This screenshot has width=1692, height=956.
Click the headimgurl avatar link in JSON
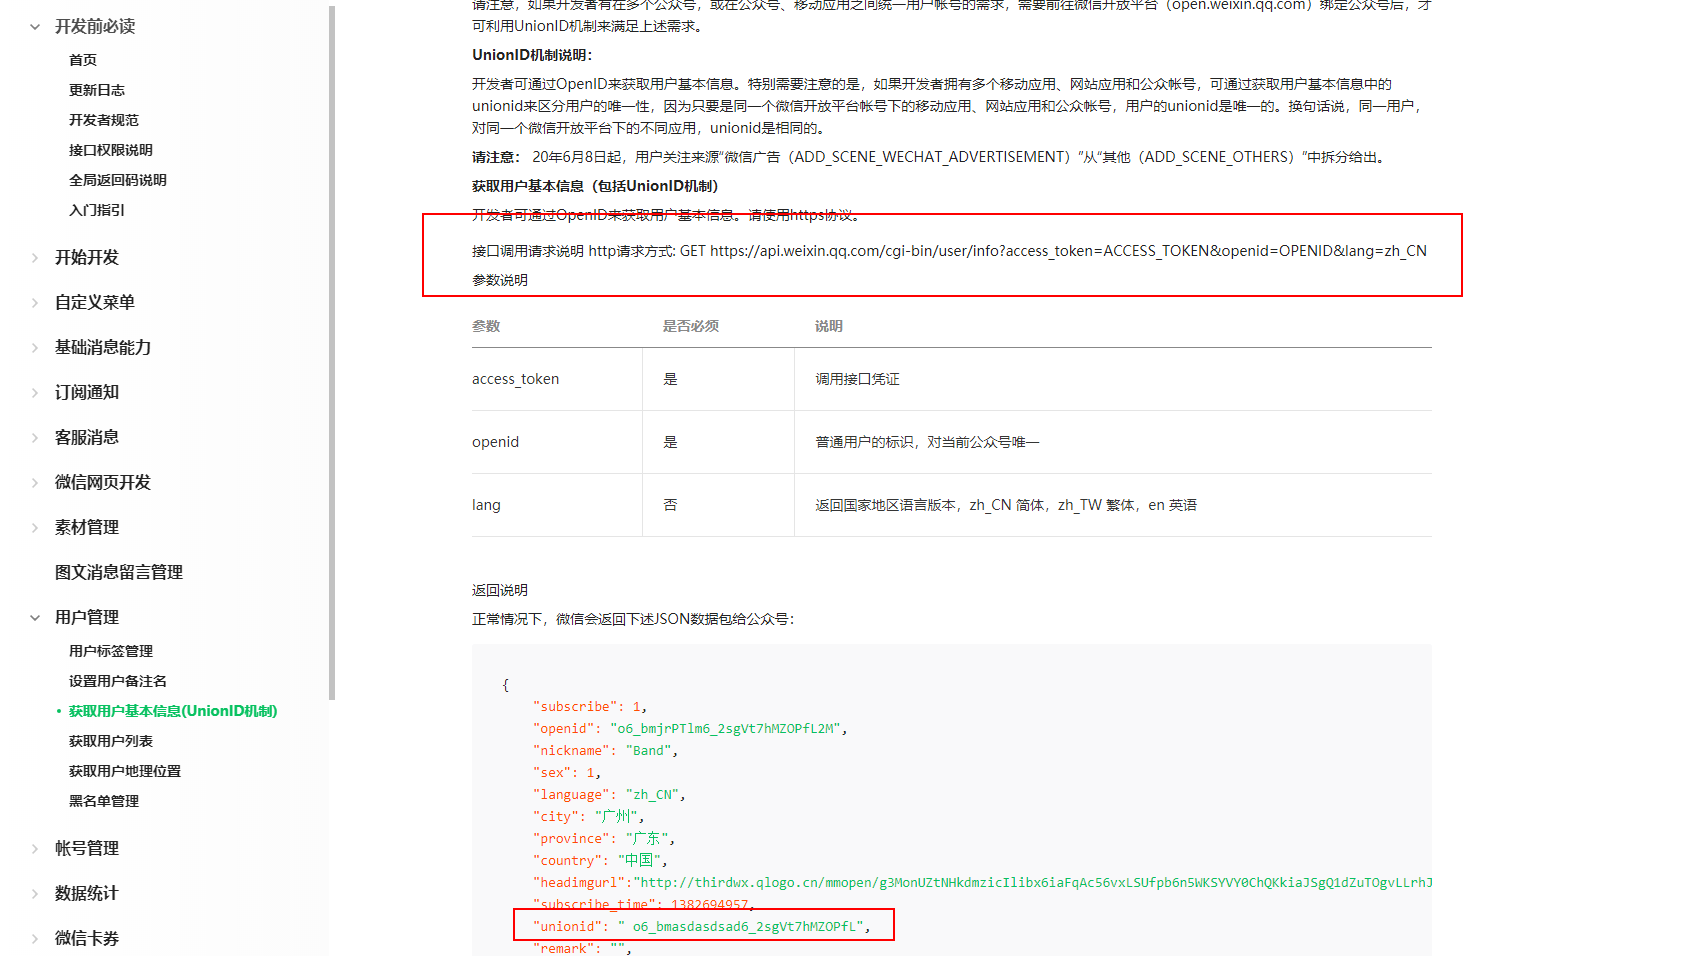coord(1000,882)
